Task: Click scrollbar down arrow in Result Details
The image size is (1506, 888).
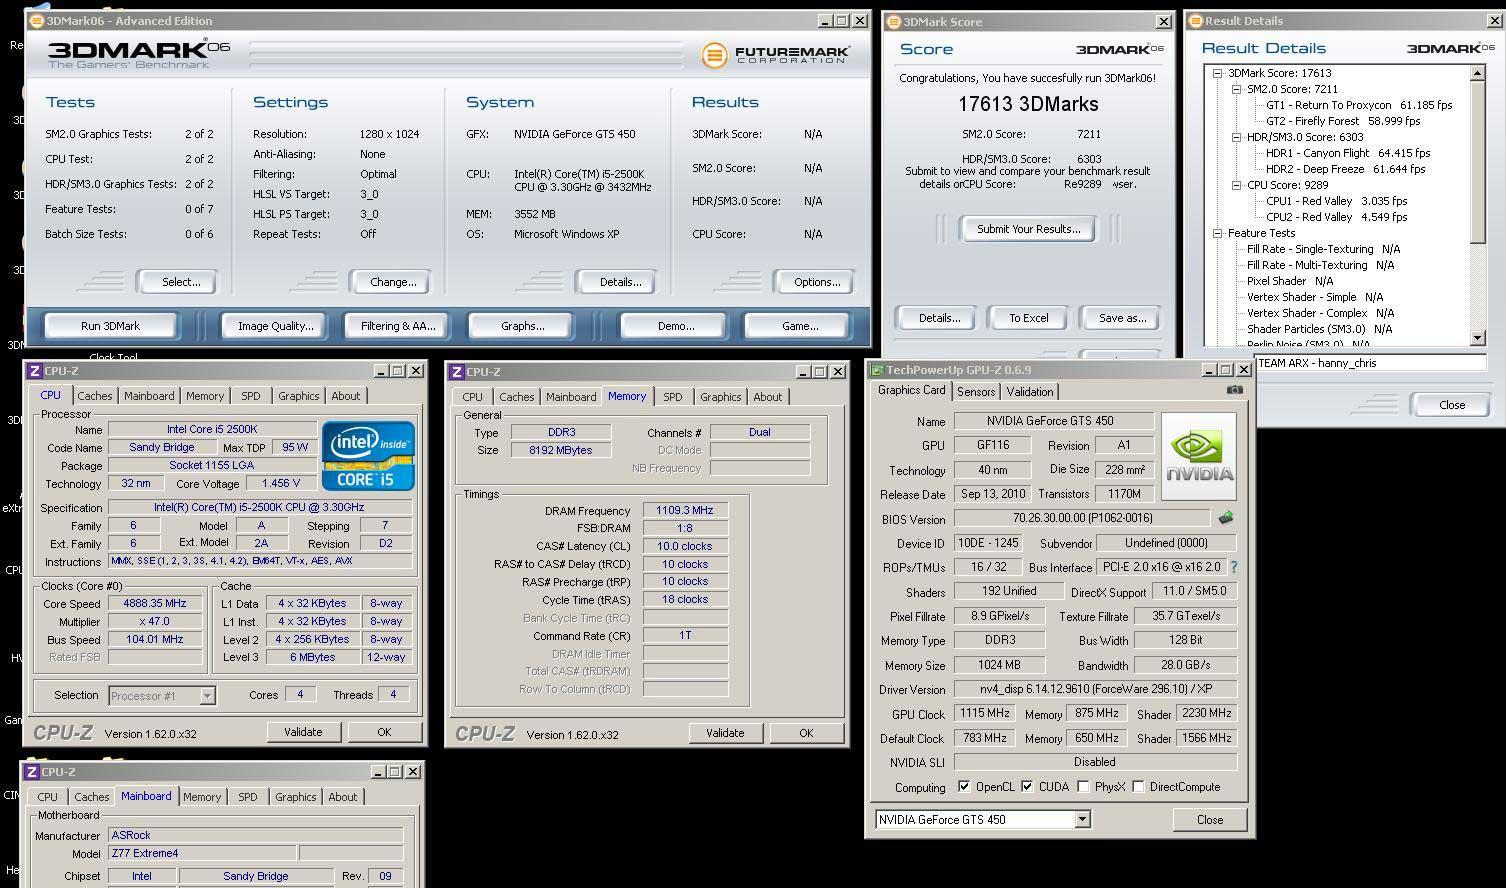Action: coord(1478,339)
